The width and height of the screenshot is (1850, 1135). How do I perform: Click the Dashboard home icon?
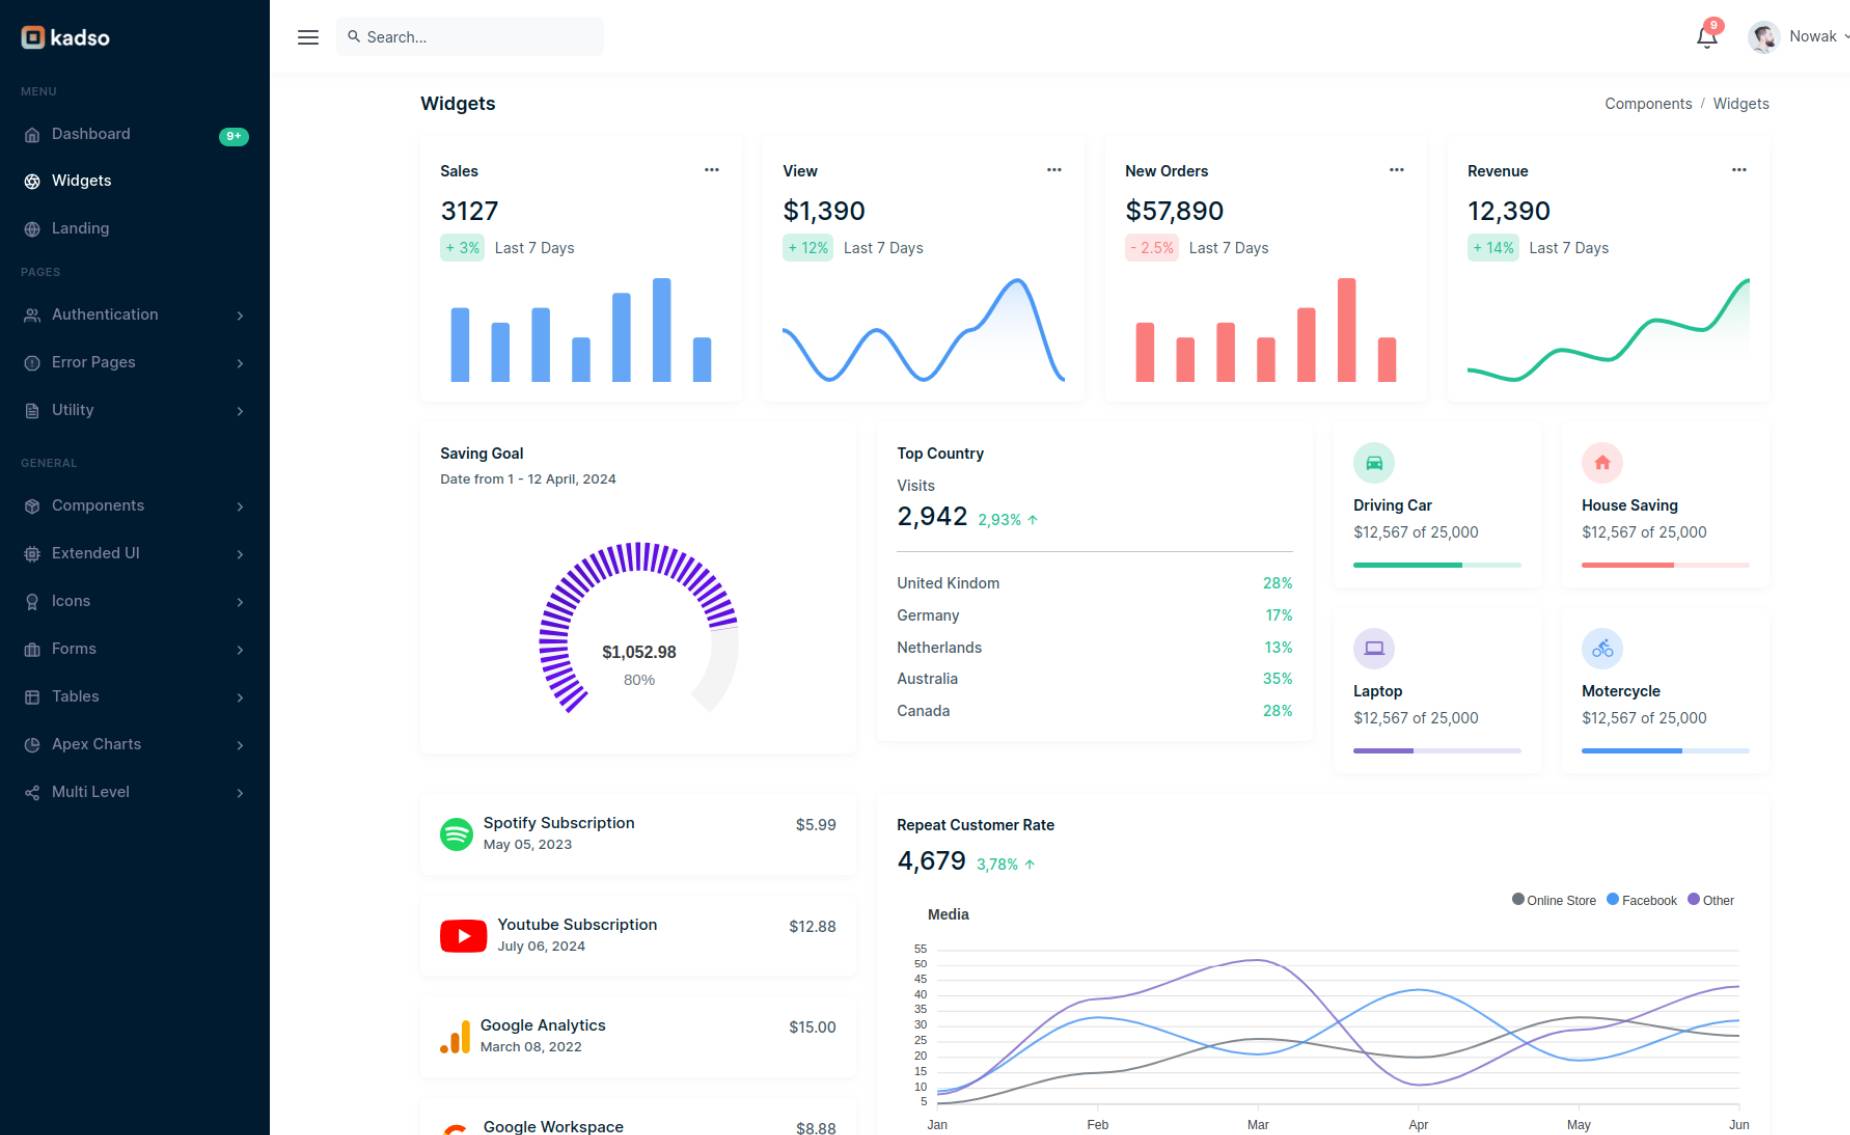[x=32, y=135]
